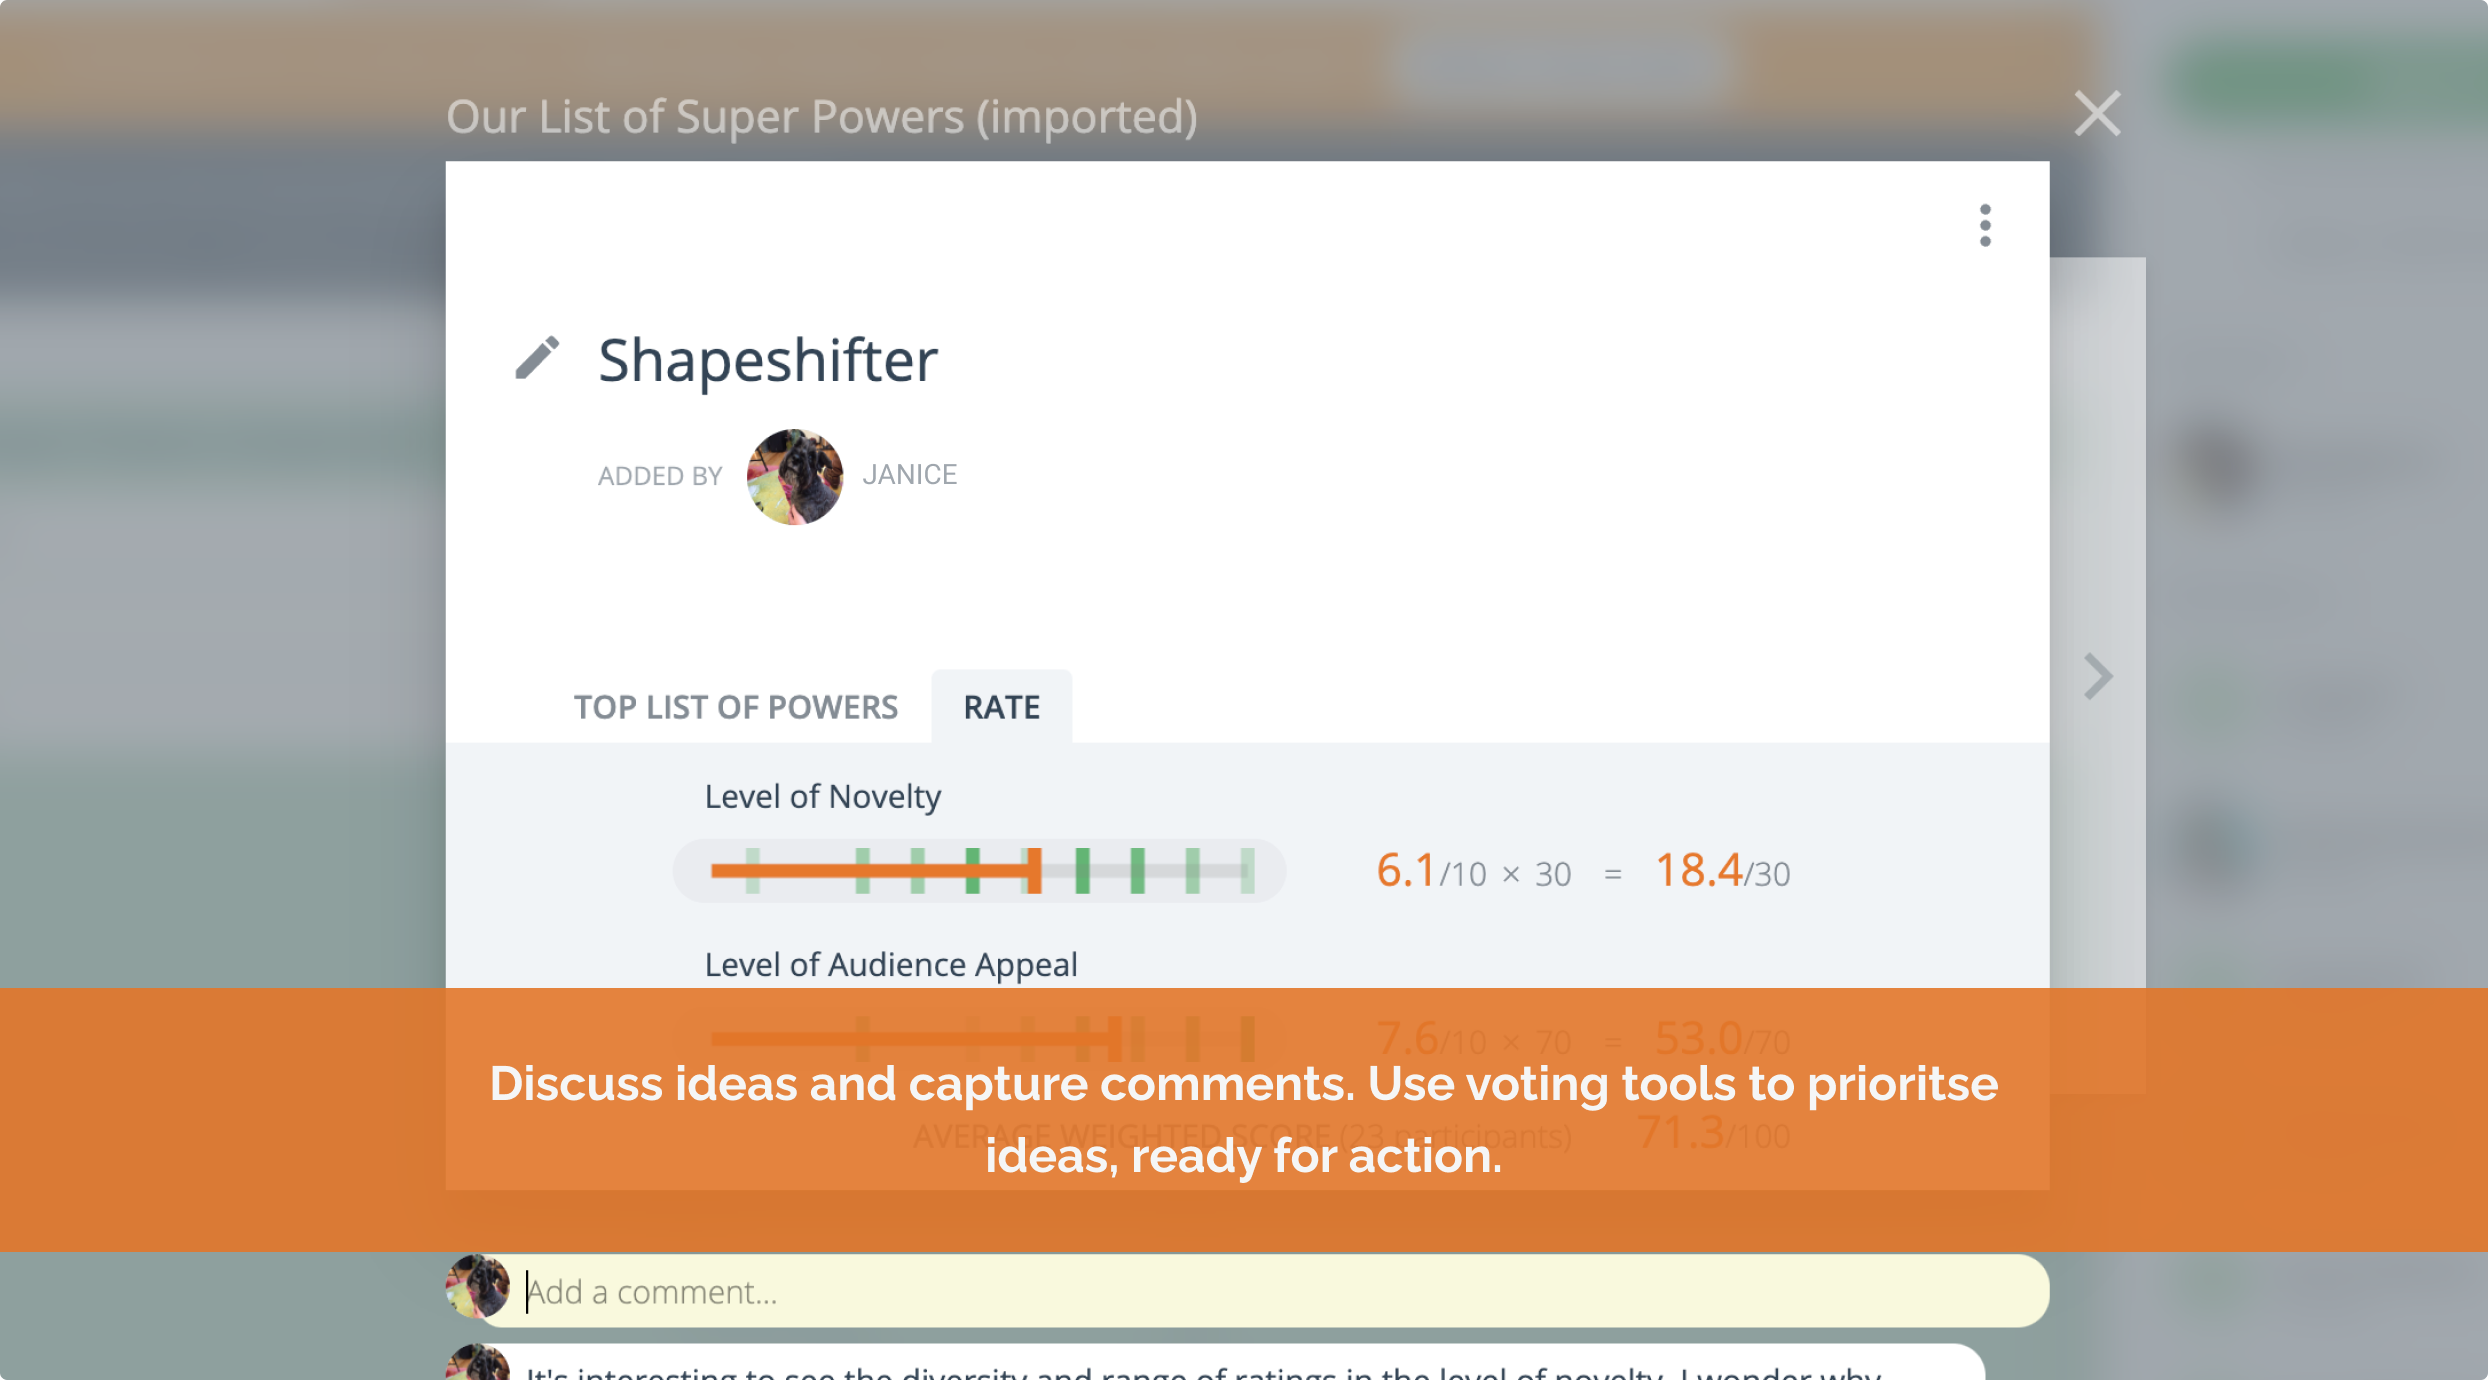Viewport: 2488px width, 1380px height.
Task: Focus the Add a comment field
Action: pyautogui.click(x=1270, y=1292)
